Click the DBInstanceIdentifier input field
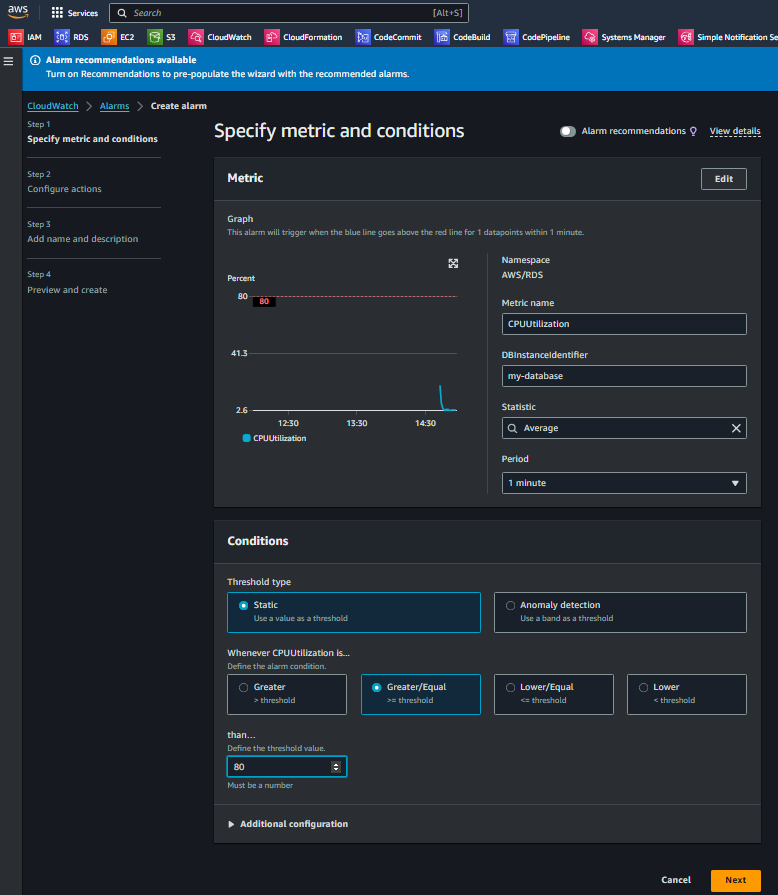 pyautogui.click(x=624, y=376)
